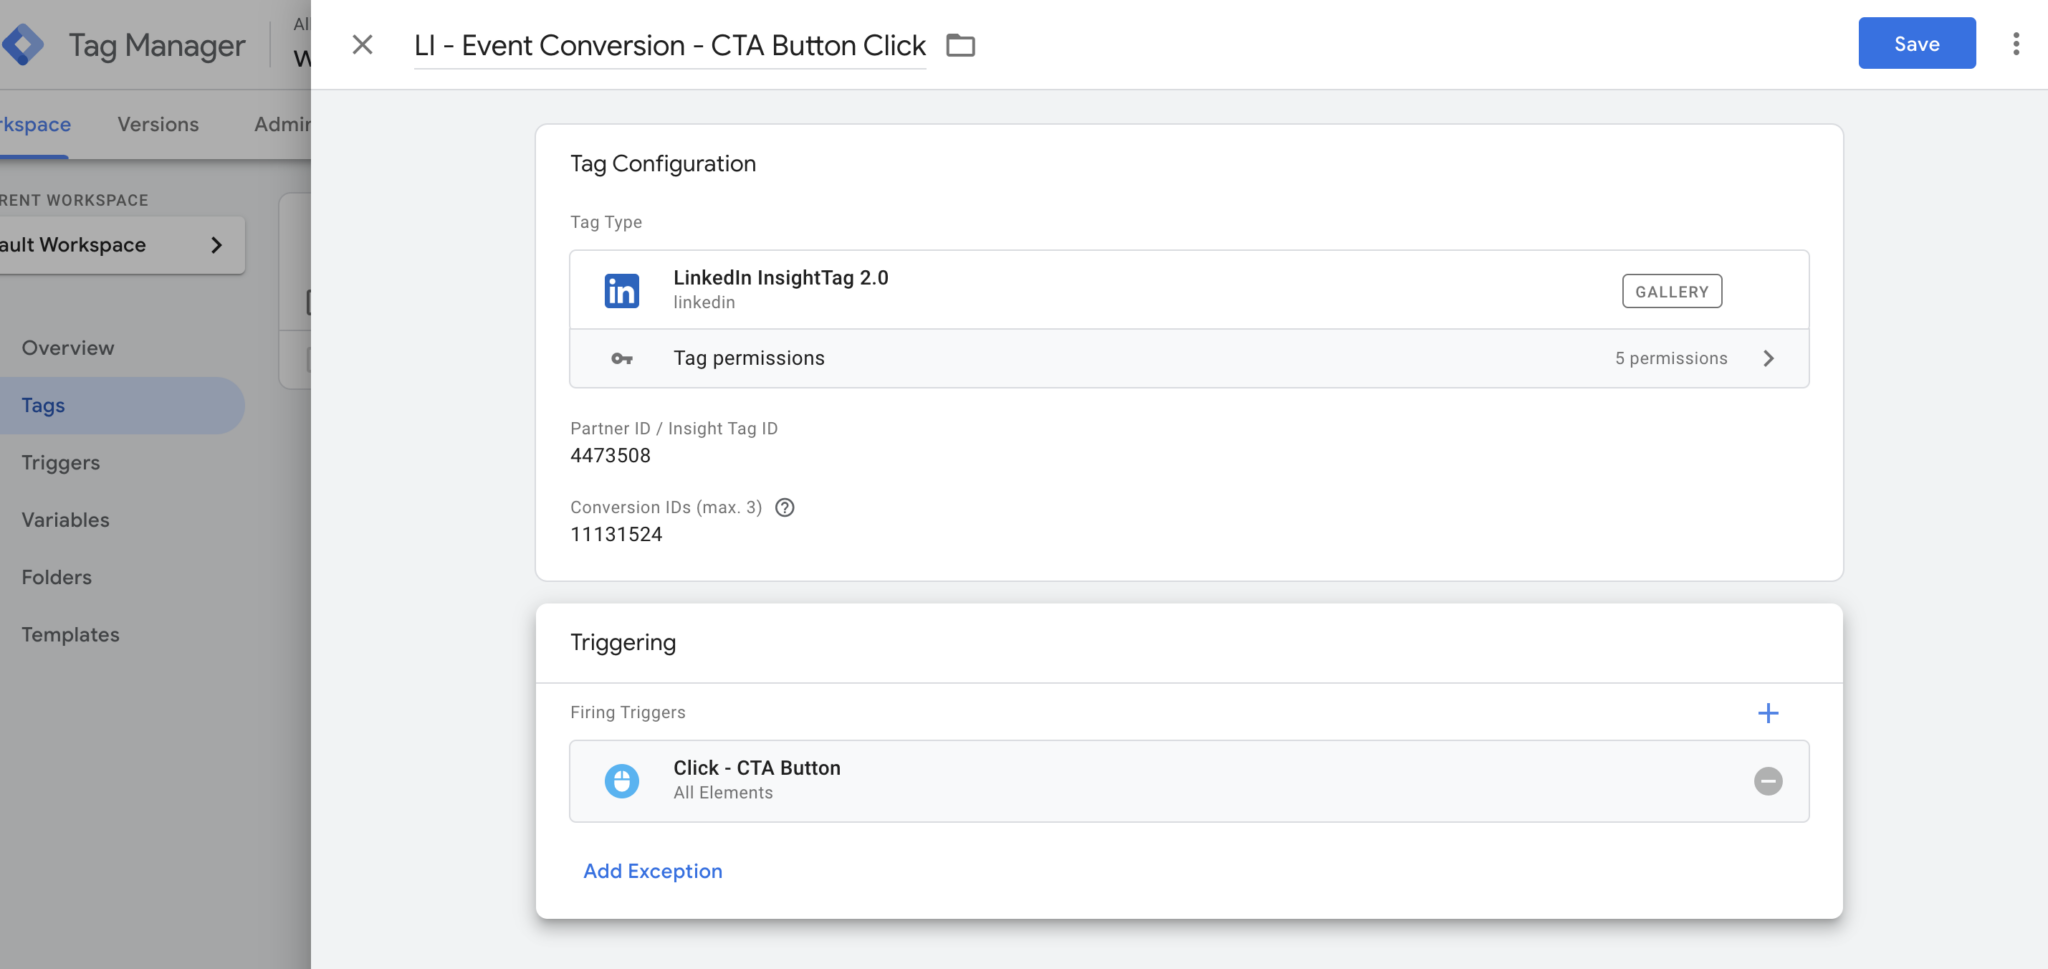The width and height of the screenshot is (2048, 969).
Task: Open the Triggers section in the sidebar
Action: [59, 462]
